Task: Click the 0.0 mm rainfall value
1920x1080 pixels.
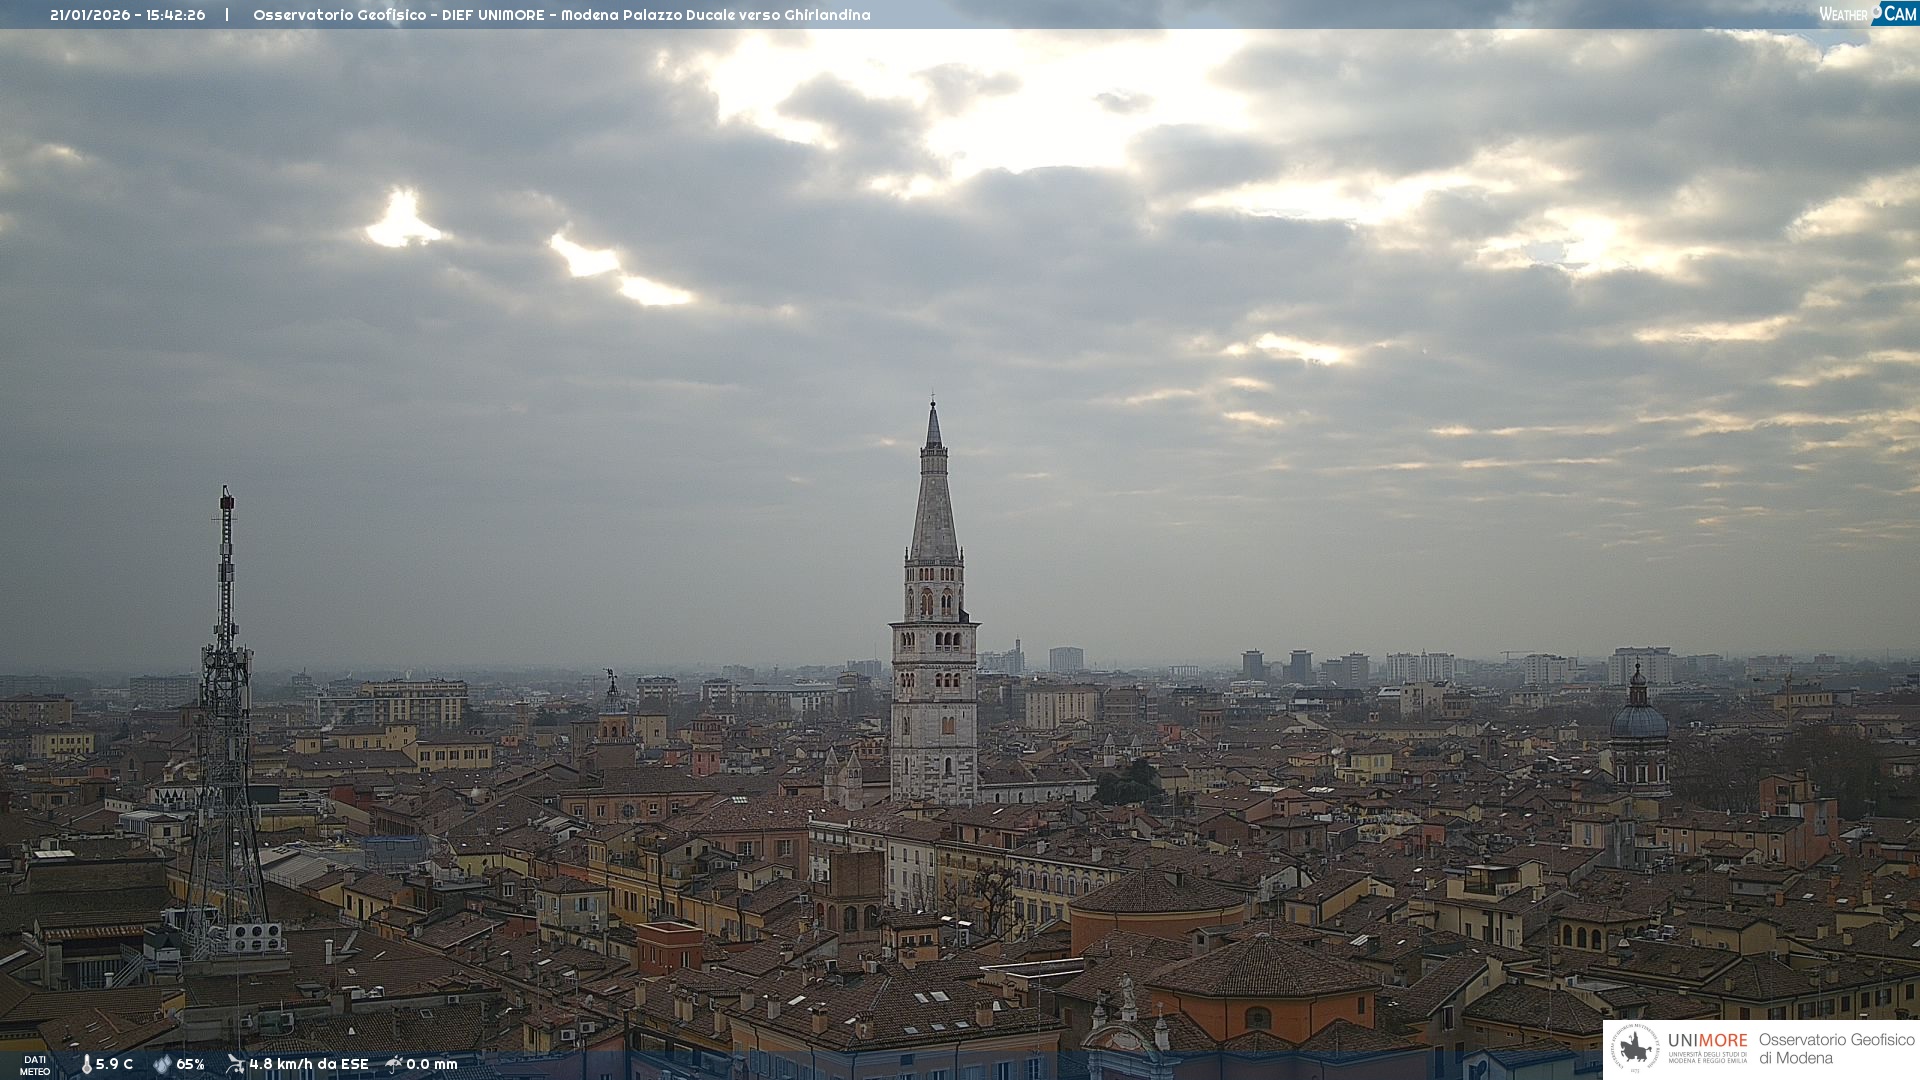Action: tap(431, 1064)
